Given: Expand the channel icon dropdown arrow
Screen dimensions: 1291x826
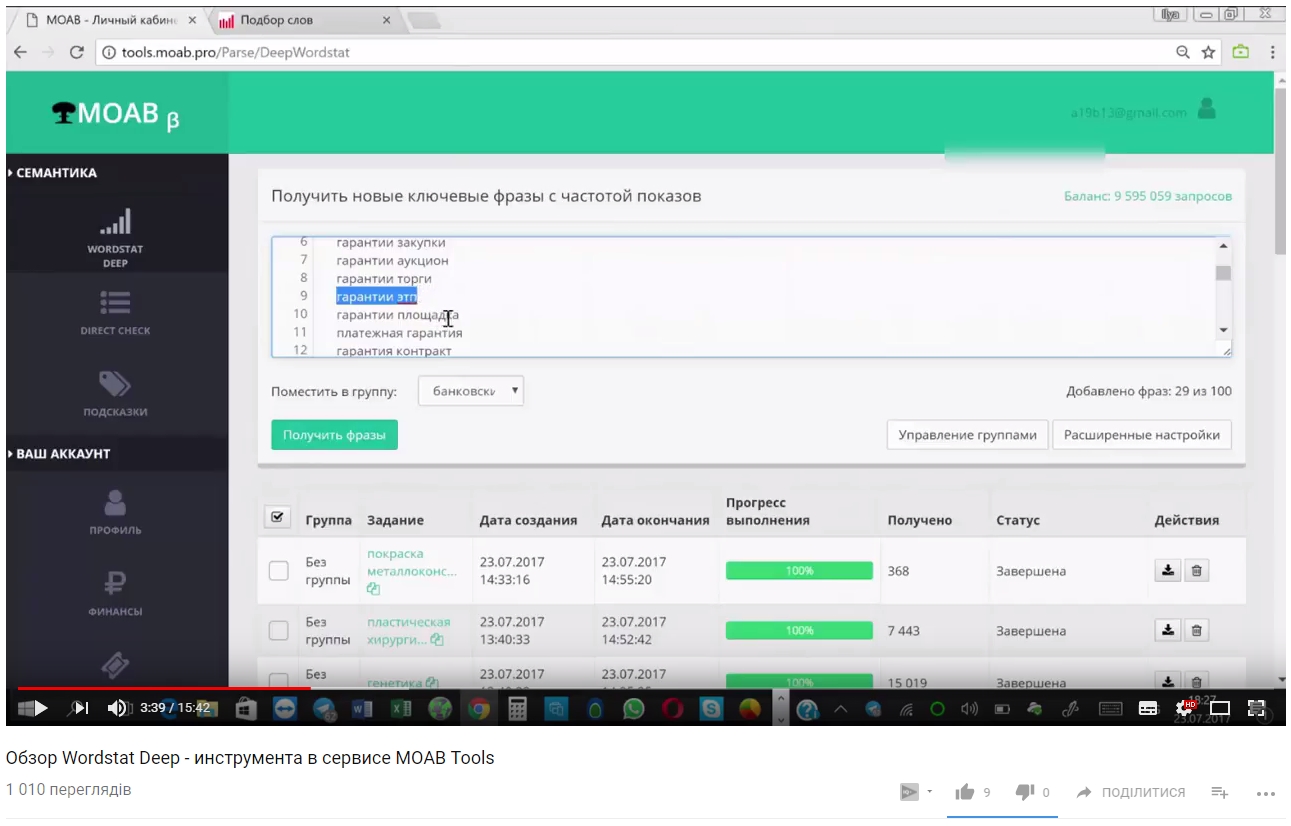Looking at the screenshot, I should coord(930,792).
